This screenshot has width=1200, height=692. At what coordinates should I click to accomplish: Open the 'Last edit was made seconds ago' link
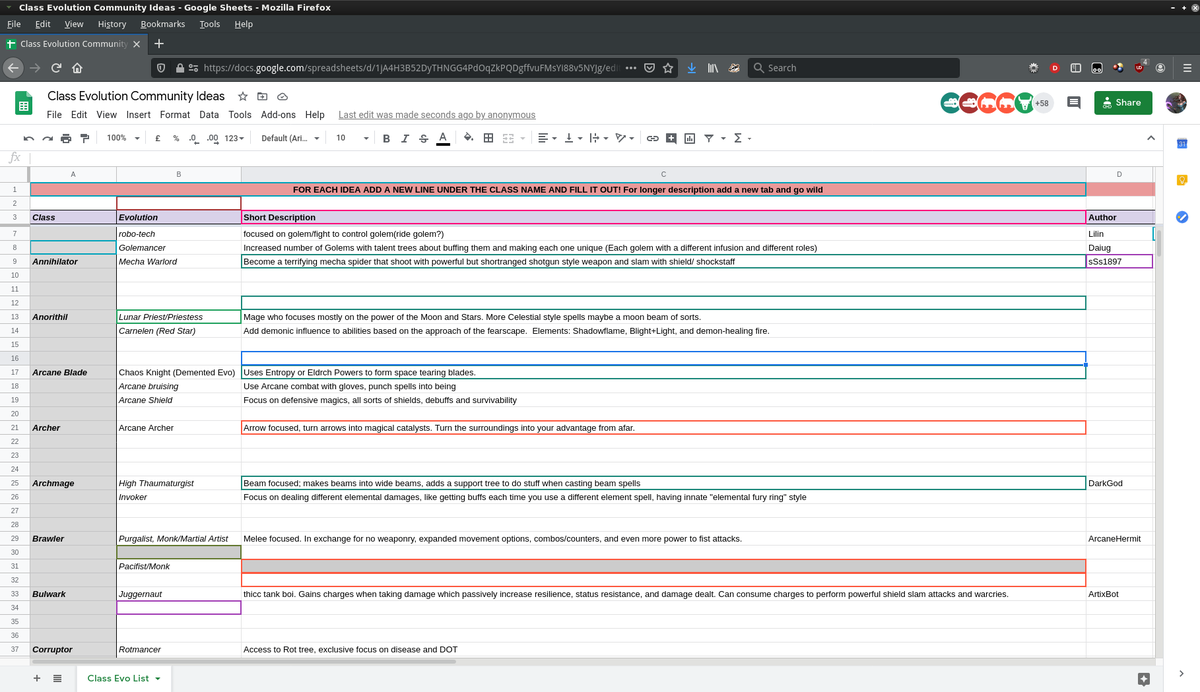tap(437, 115)
